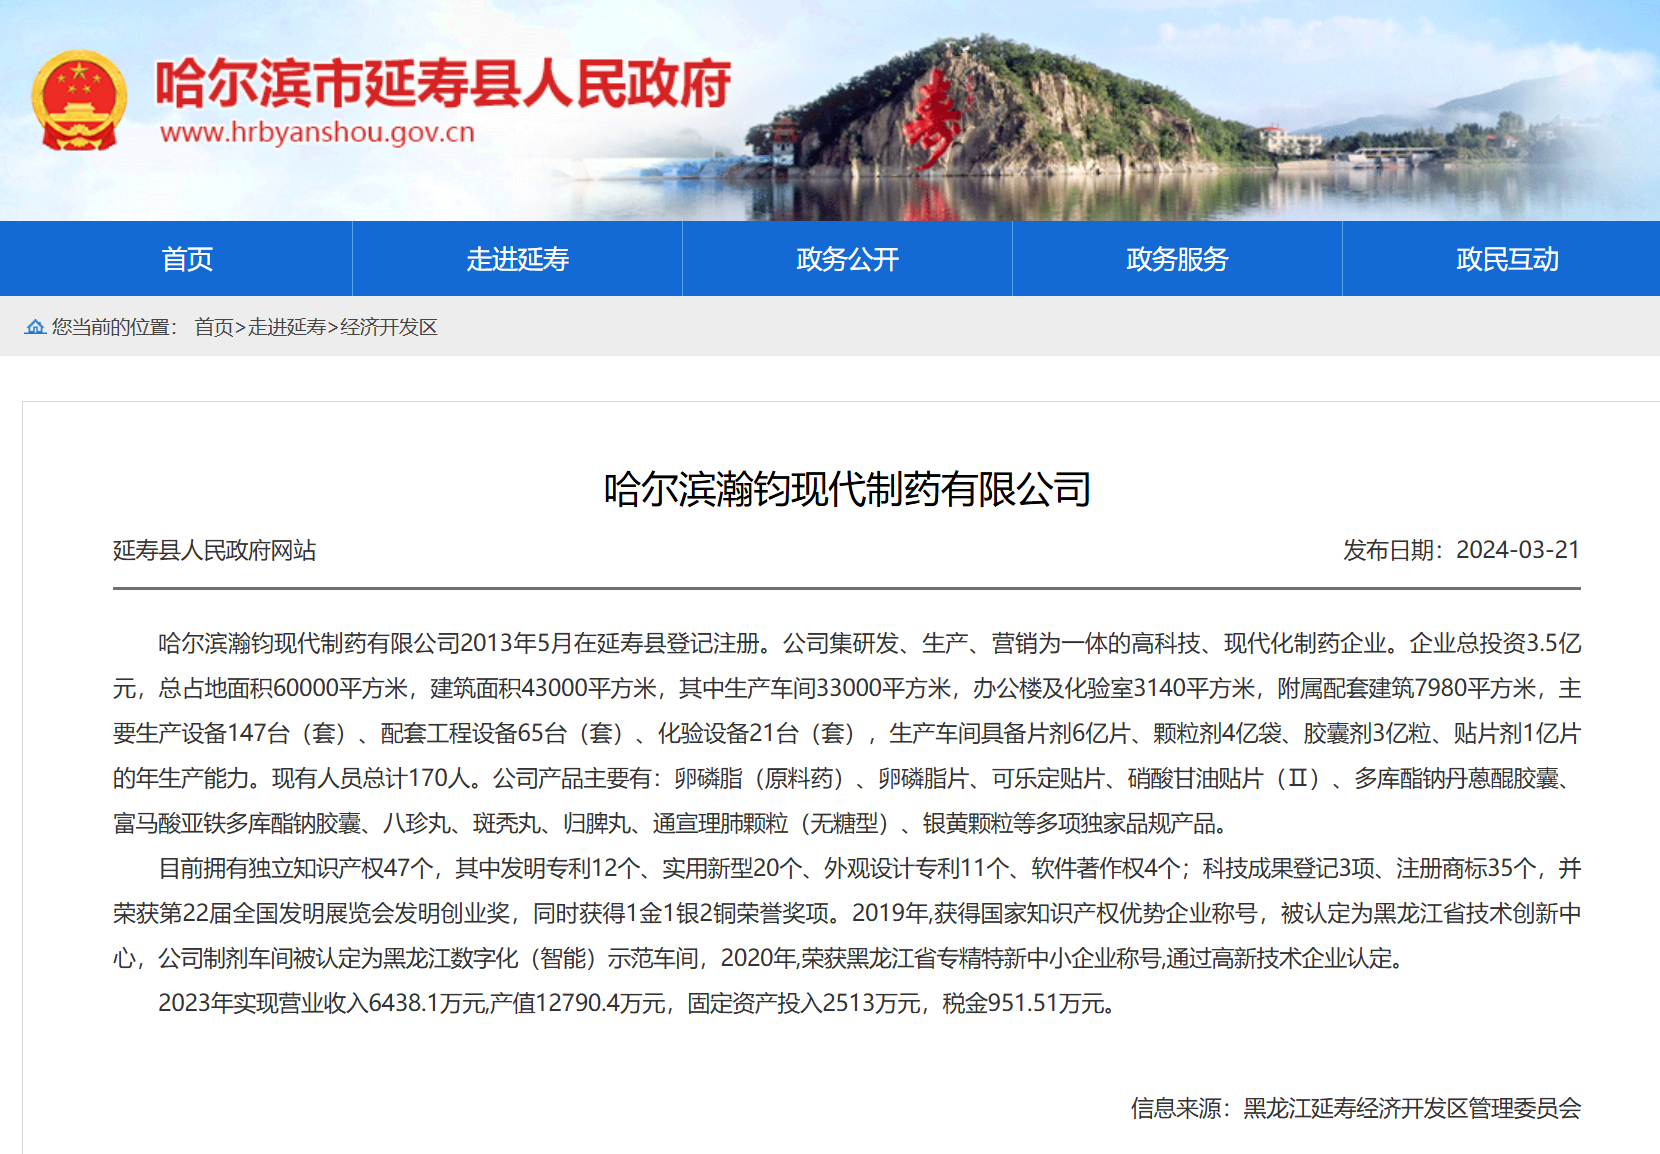Click the publish date 2024-03-21
The image size is (1660, 1154).
pos(1517,550)
